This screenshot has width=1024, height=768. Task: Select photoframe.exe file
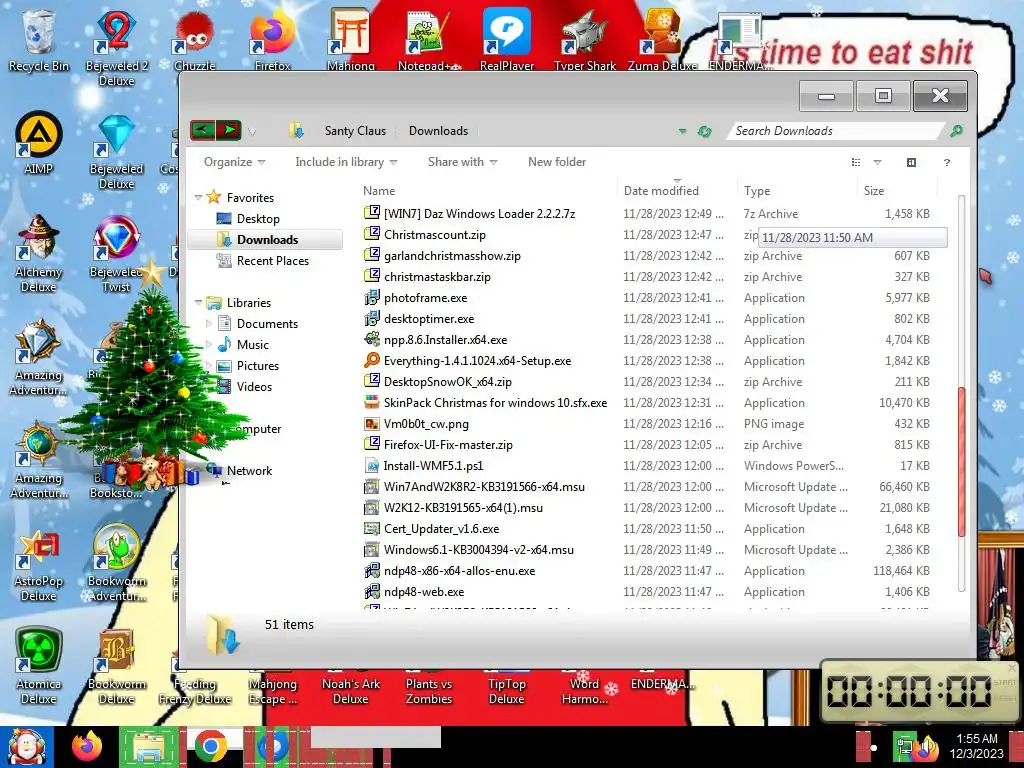pos(425,298)
